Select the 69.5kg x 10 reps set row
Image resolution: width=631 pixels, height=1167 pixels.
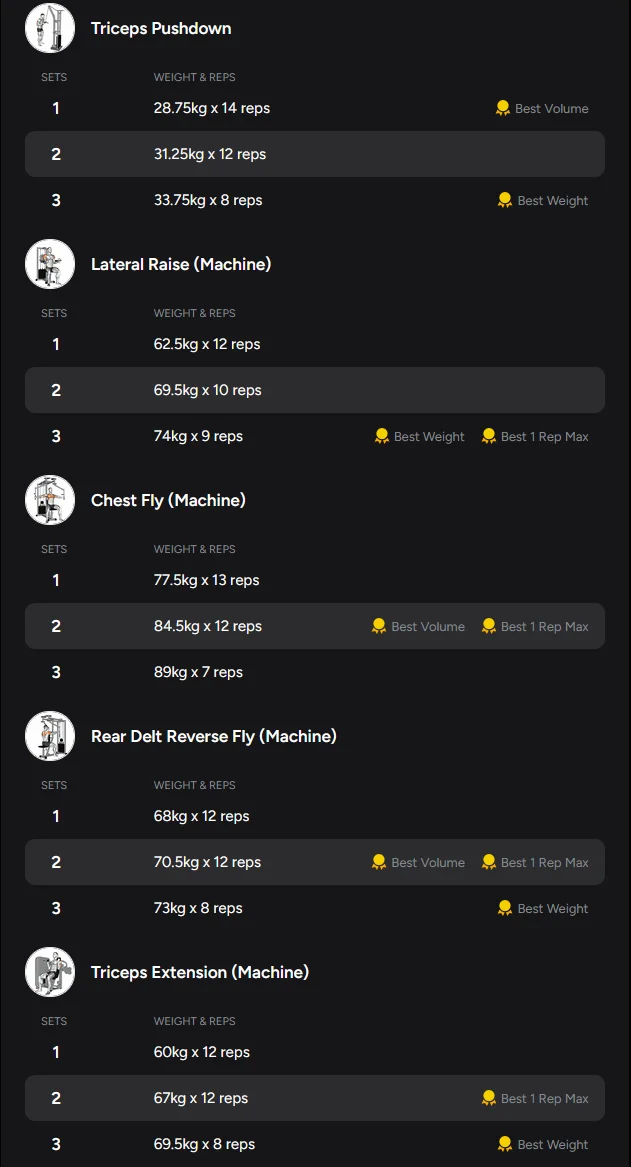[314, 390]
